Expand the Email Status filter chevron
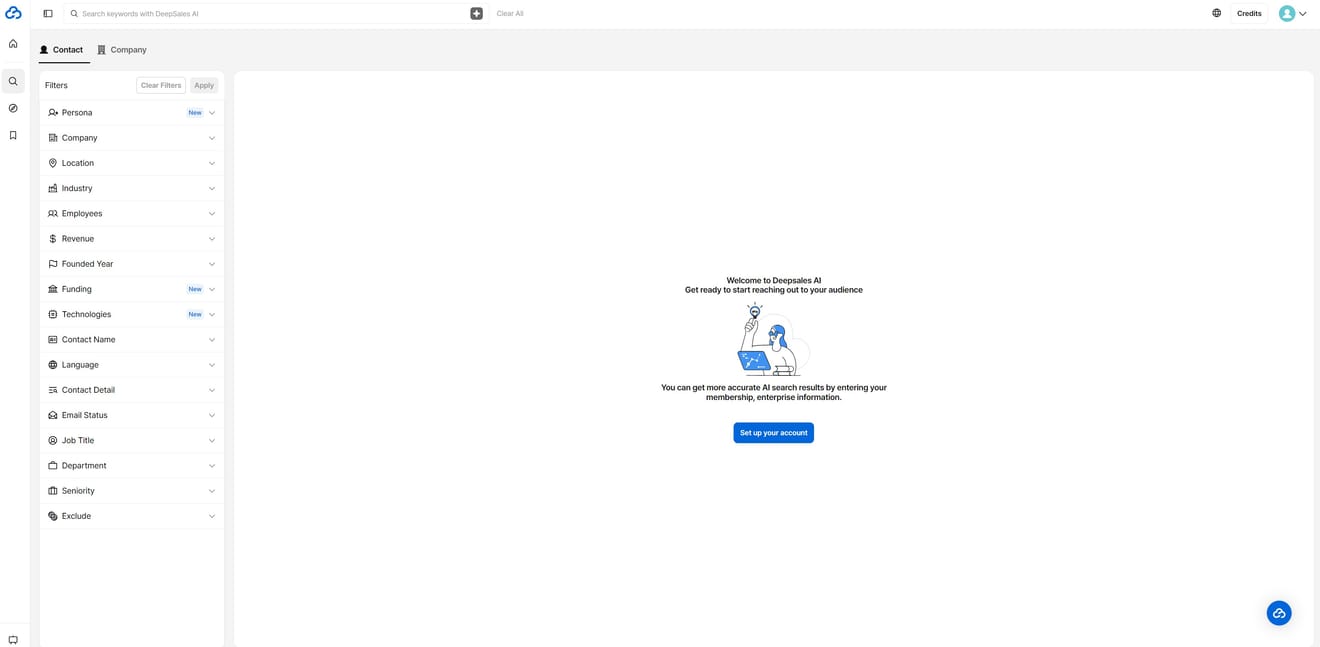This screenshot has width=1320, height=647. pyautogui.click(x=212, y=415)
